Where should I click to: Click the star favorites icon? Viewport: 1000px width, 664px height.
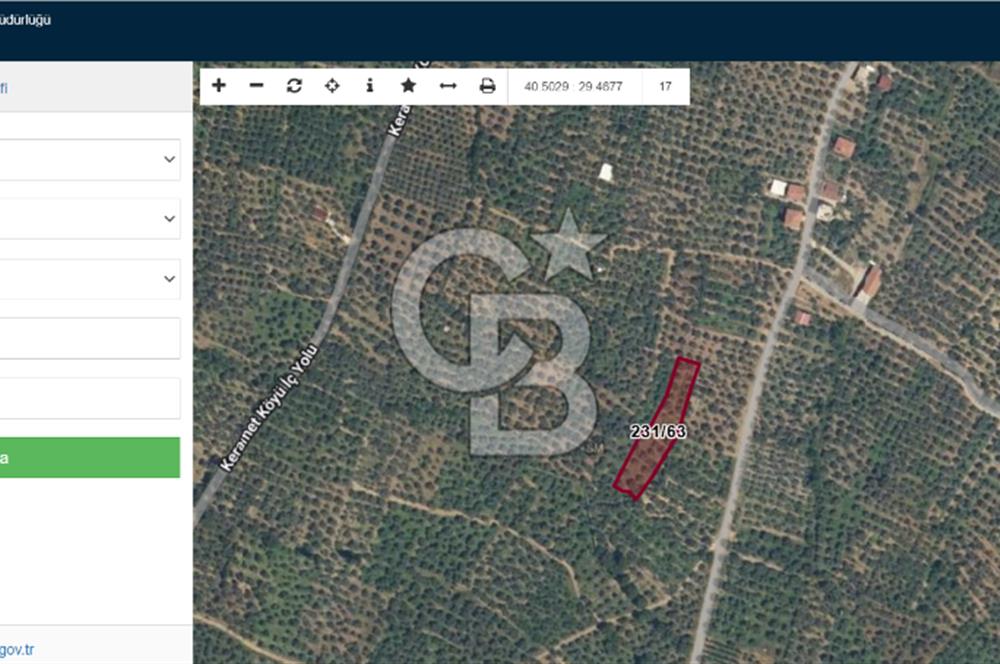point(408,85)
